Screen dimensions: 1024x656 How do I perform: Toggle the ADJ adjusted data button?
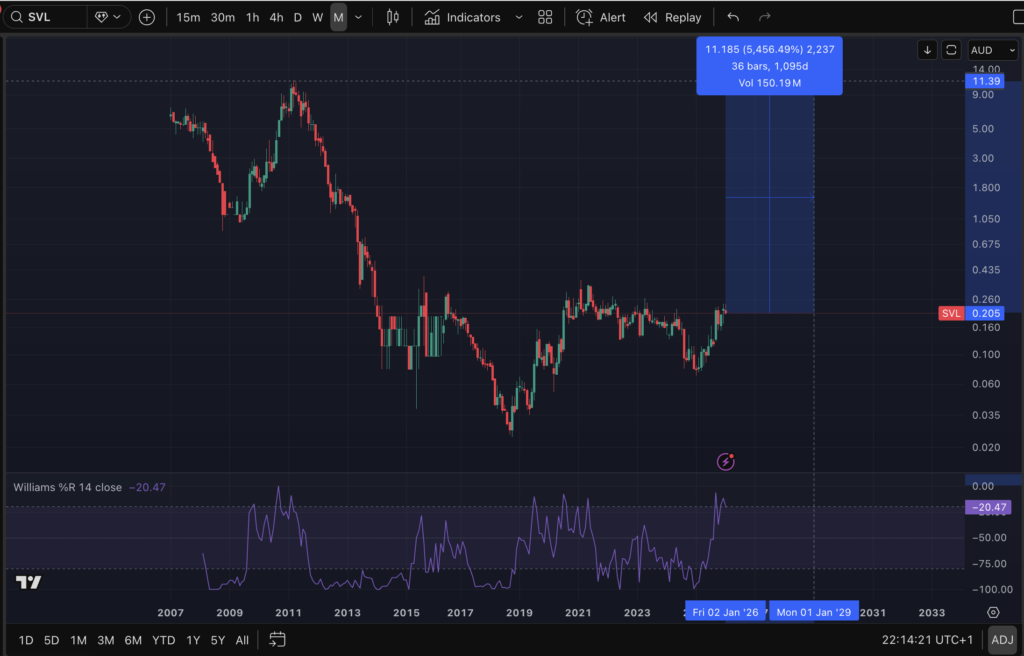(1002, 639)
